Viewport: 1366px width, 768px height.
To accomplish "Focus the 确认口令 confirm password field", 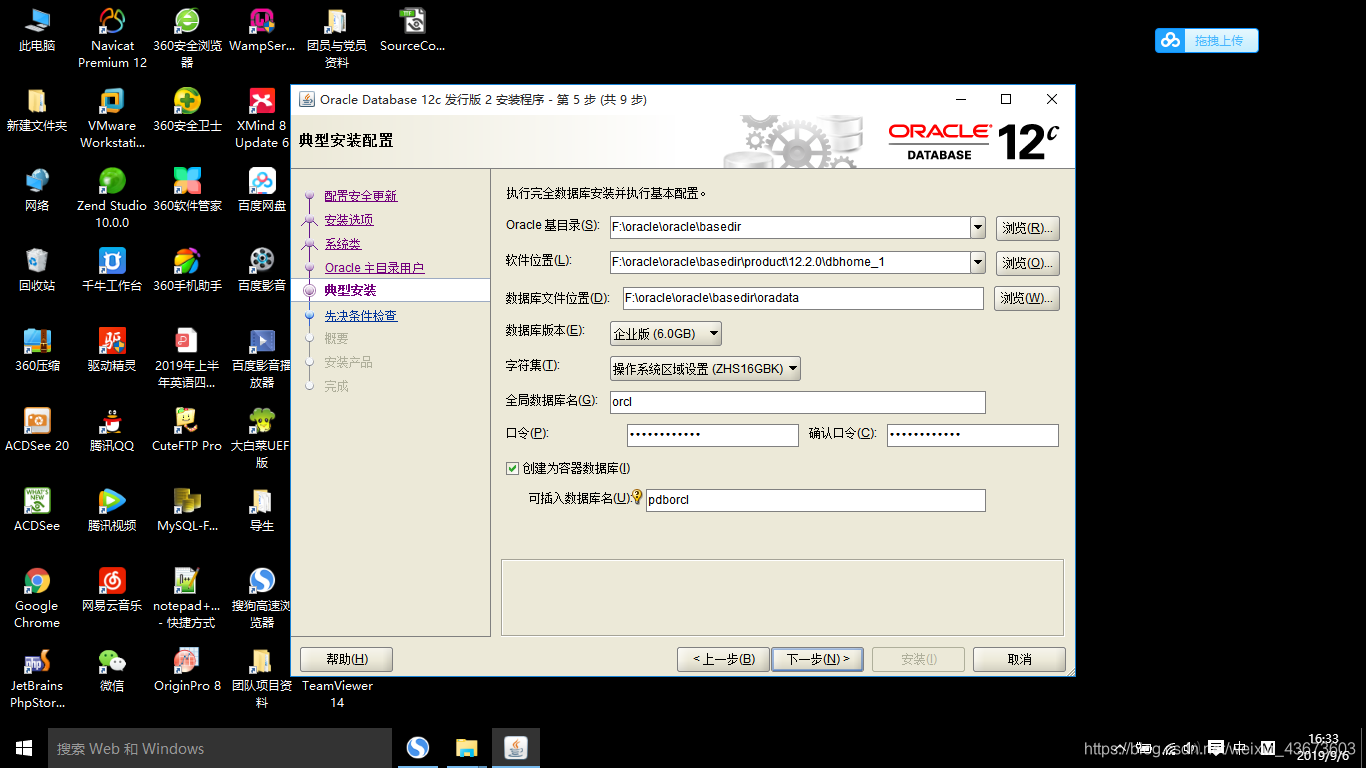I will 972,435.
